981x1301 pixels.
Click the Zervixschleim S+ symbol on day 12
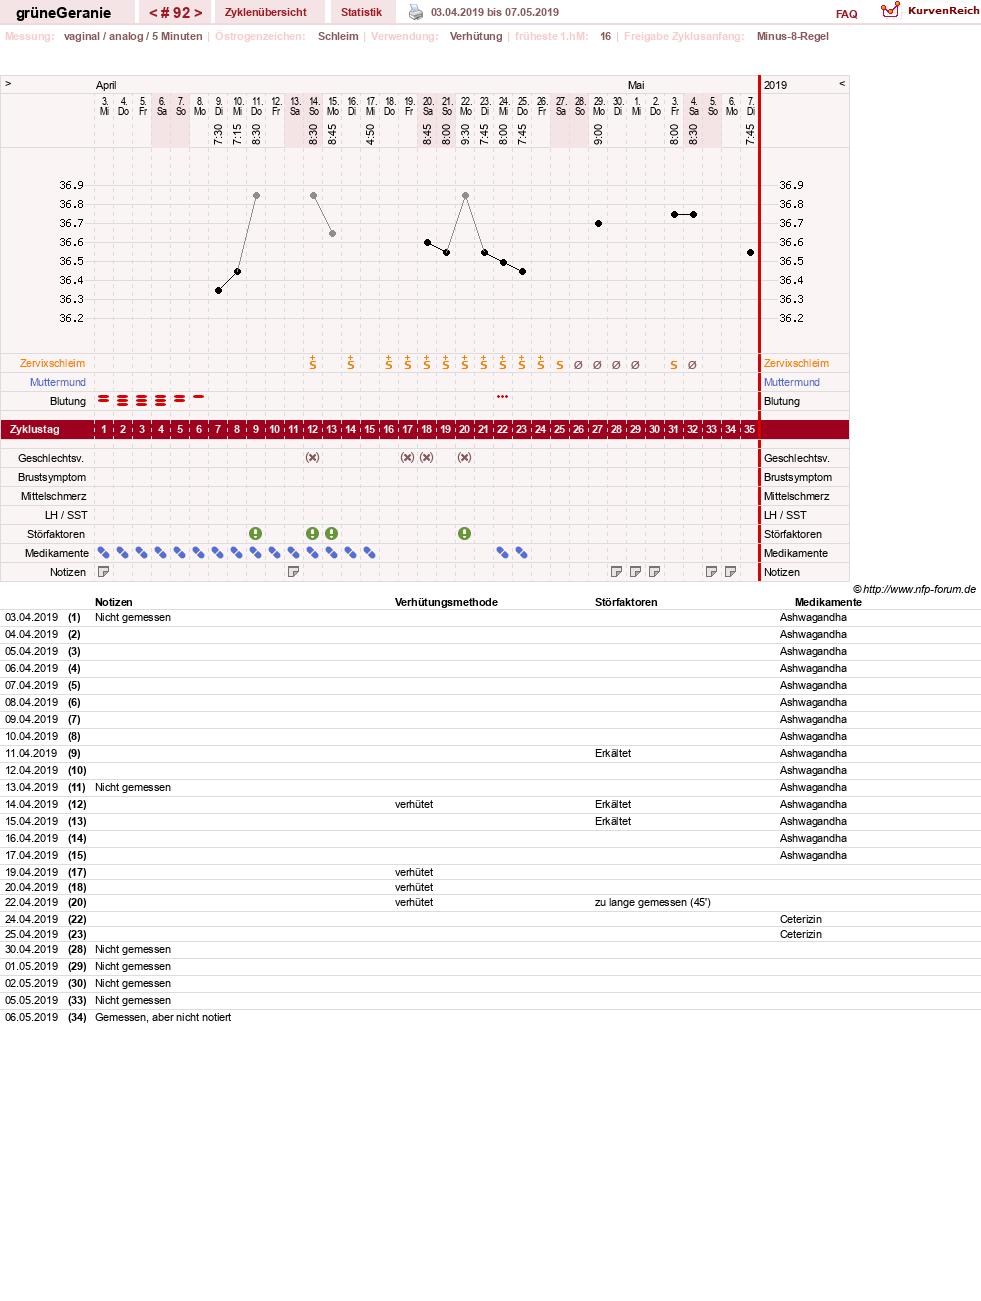(x=313, y=363)
